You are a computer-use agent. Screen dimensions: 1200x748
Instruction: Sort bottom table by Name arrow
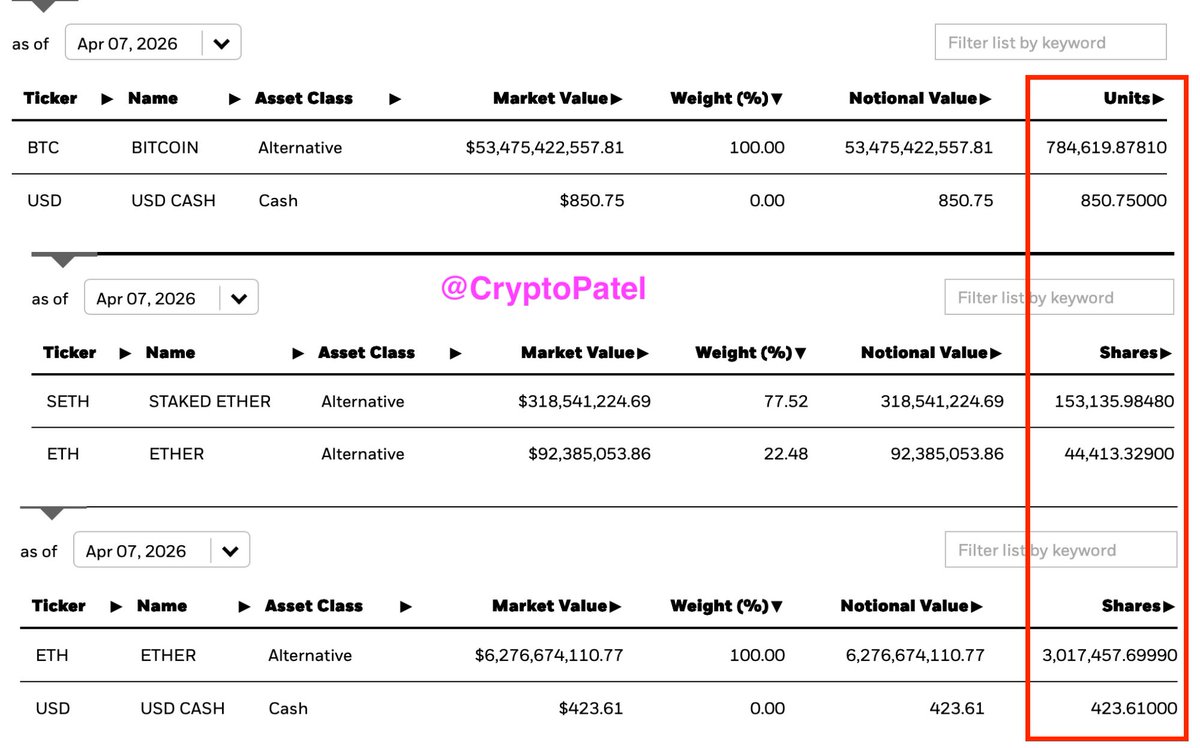click(245, 606)
